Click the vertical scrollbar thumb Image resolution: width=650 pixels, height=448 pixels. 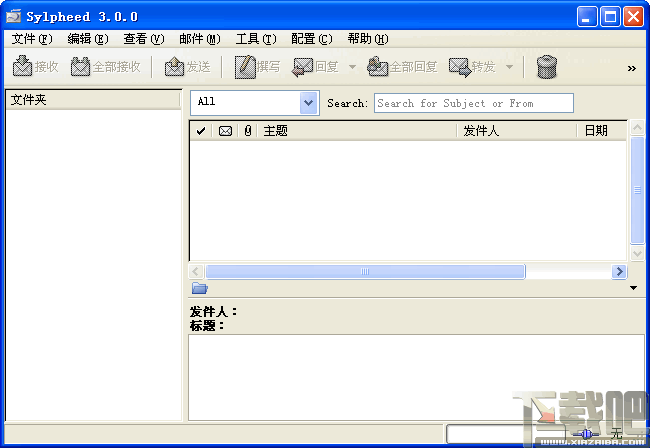637,190
